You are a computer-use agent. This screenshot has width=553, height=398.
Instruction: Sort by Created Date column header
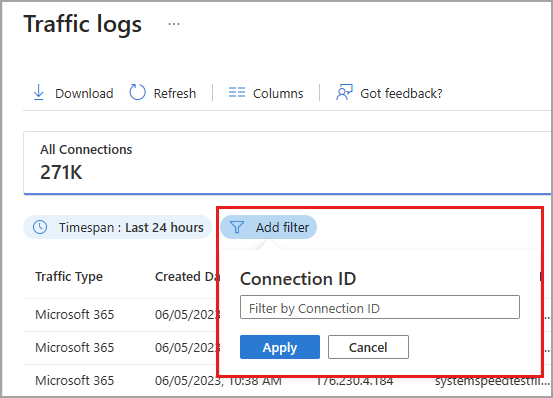[187, 277]
